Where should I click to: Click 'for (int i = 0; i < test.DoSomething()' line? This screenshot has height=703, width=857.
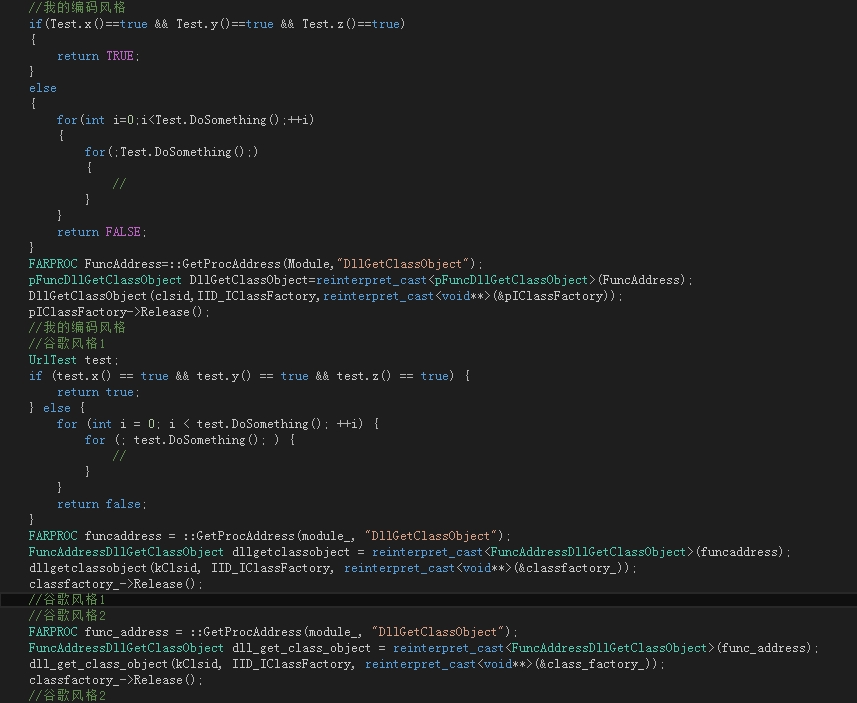218,424
